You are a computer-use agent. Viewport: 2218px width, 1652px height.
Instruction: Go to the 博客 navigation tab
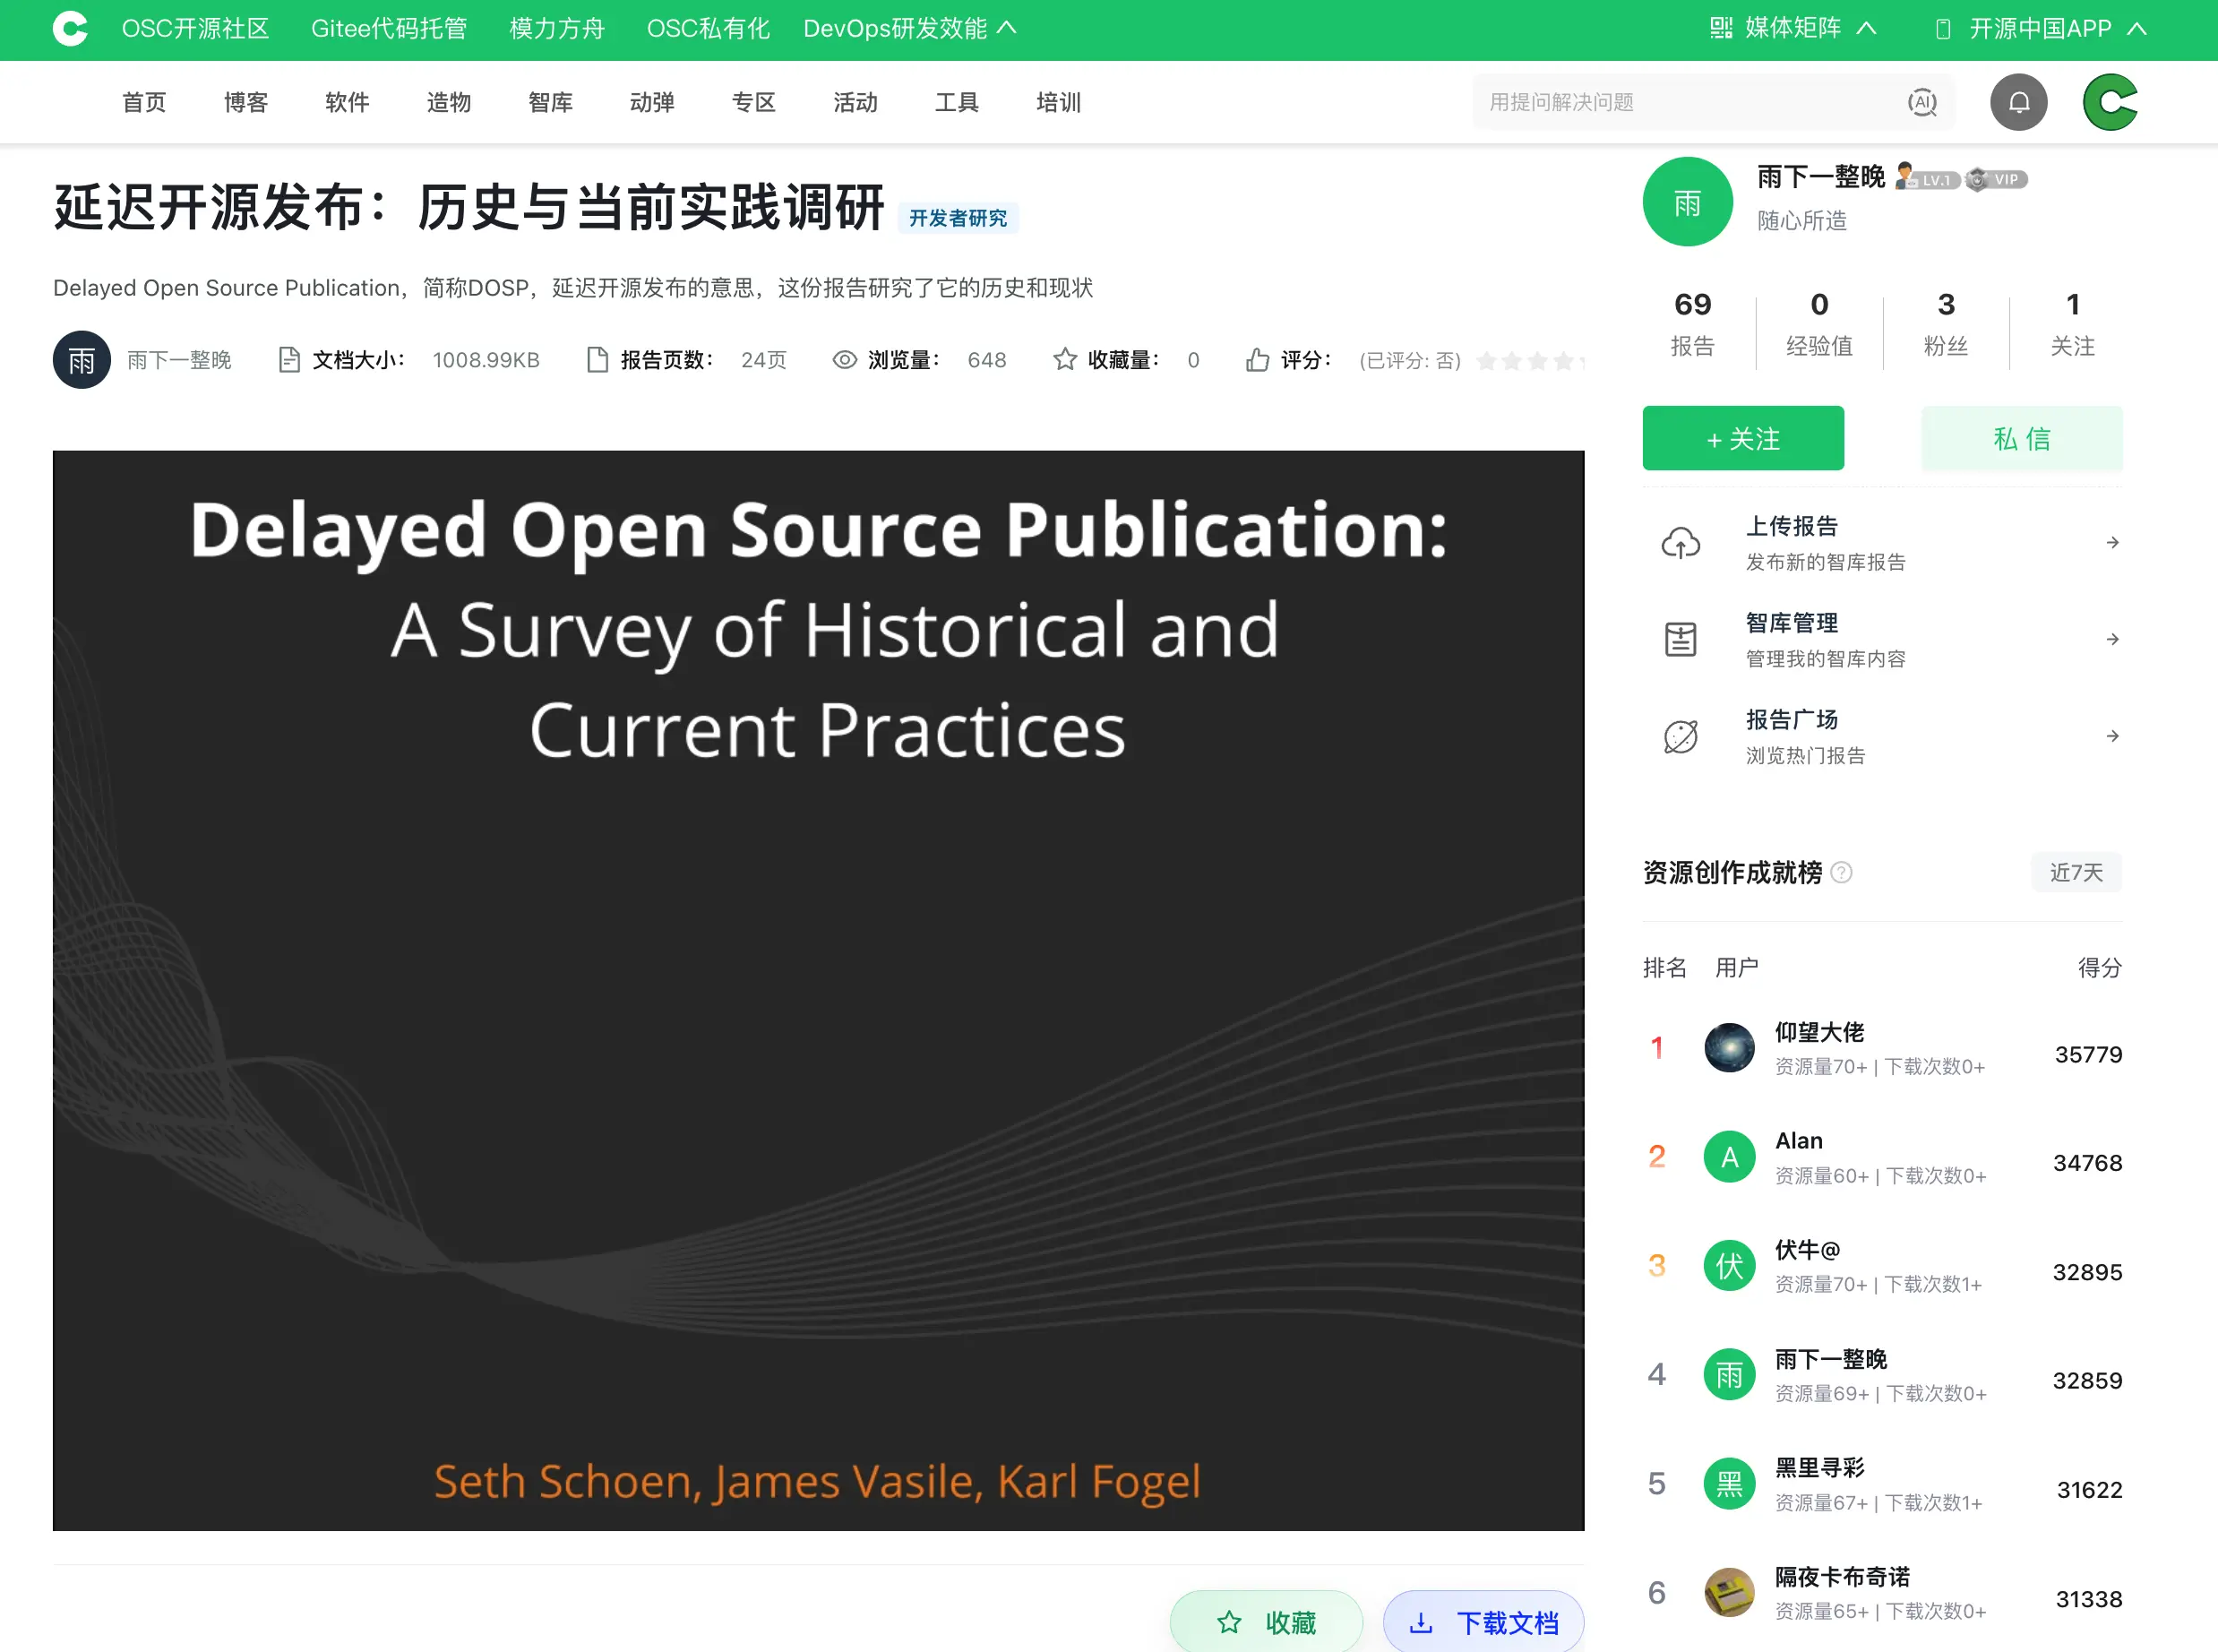point(245,102)
